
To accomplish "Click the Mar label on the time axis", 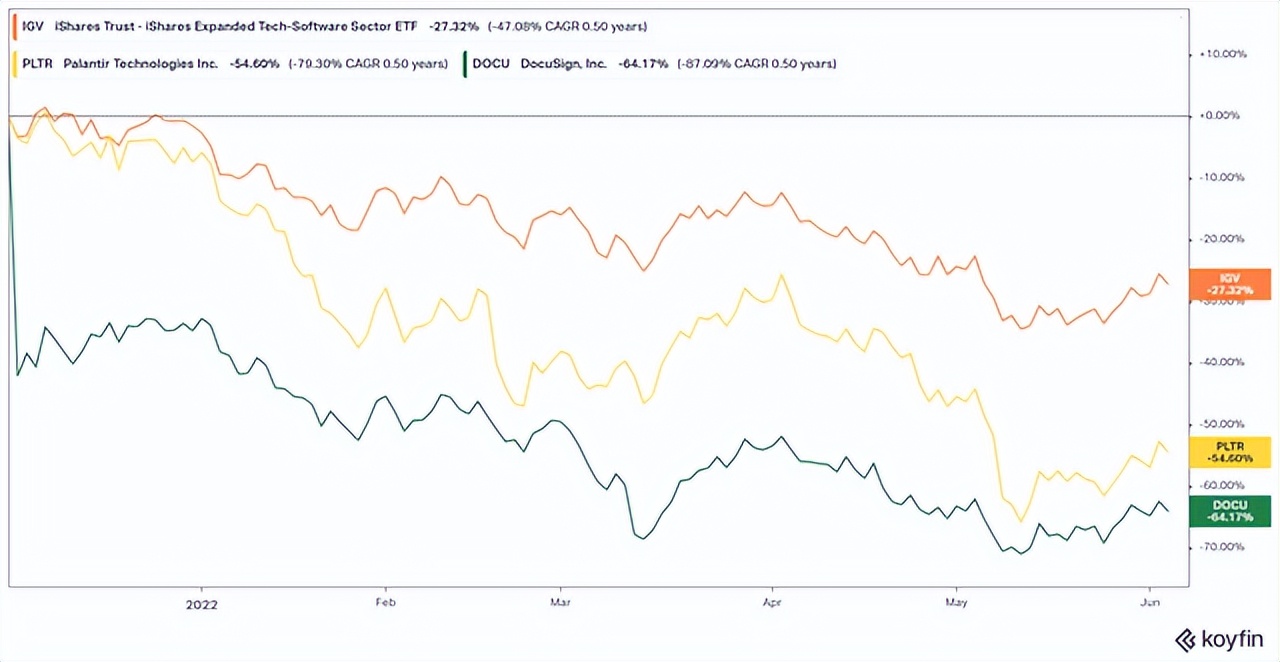I will (x=560, y=603).
